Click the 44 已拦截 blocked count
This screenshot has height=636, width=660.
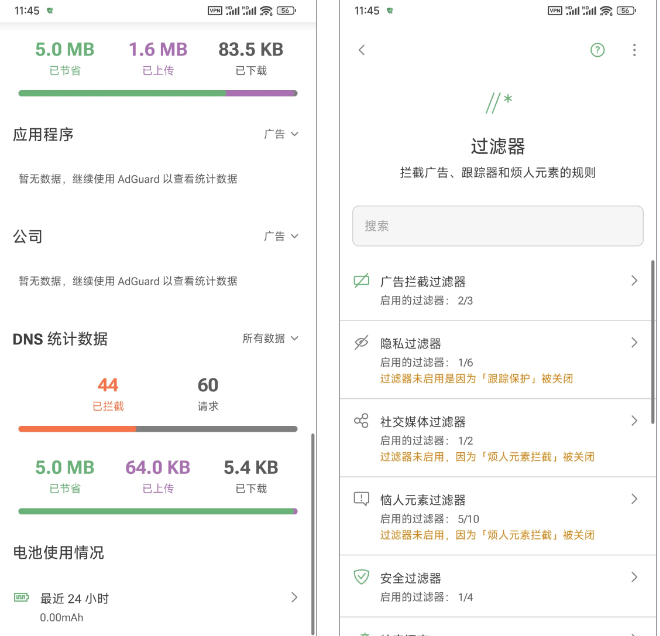pos(108,394)
